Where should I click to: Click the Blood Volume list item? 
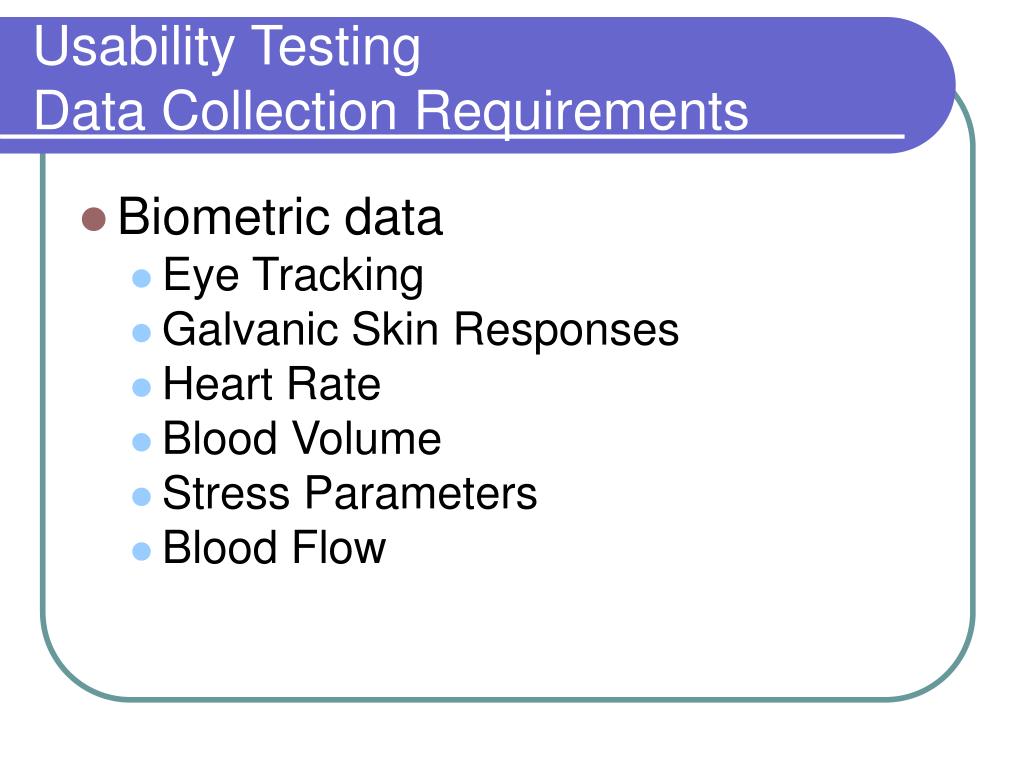pyautogui.click(x=302, y=438)
